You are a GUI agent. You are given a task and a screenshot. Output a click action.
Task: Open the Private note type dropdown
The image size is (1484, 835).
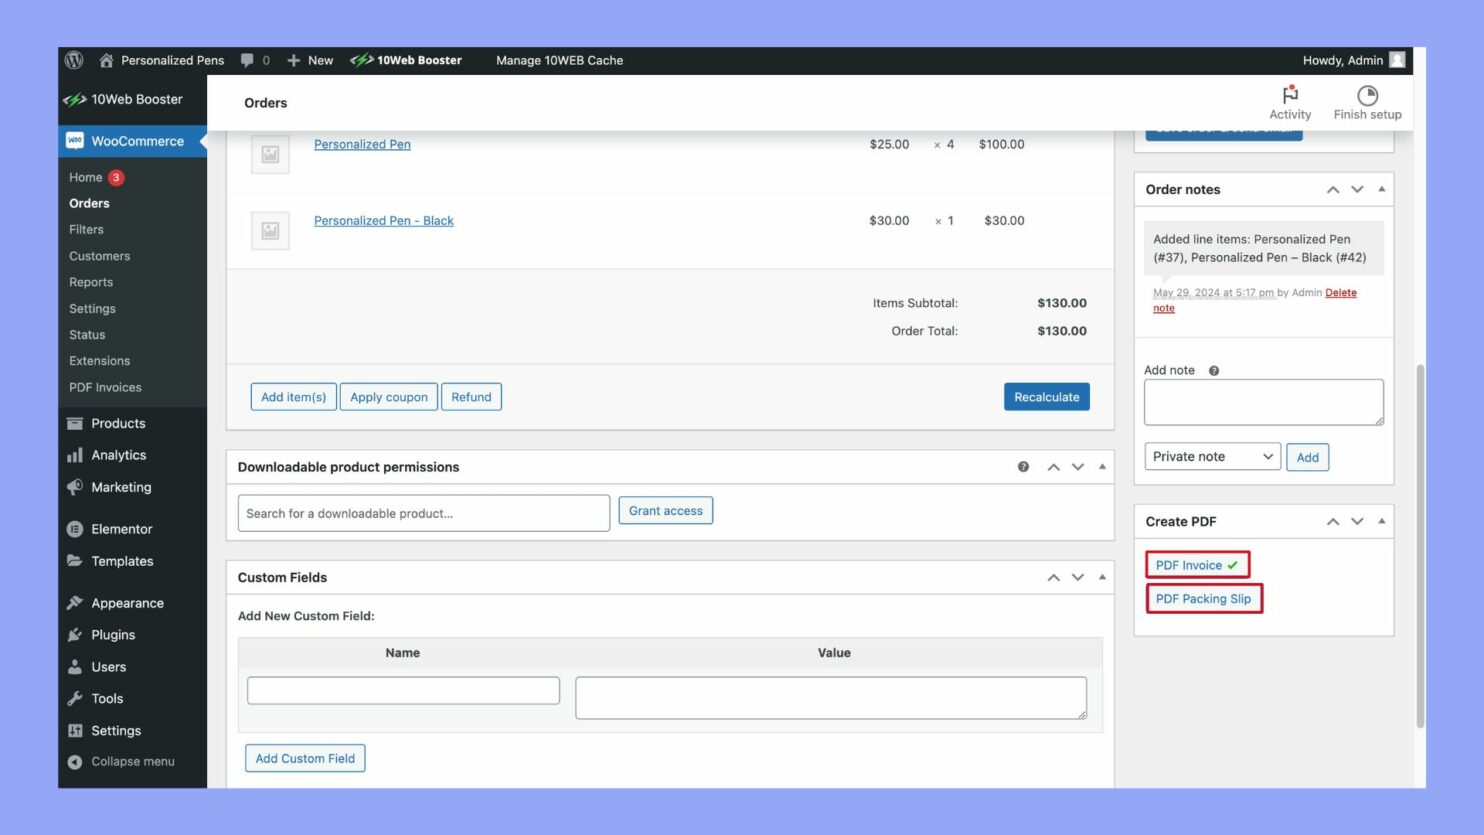1212,456
